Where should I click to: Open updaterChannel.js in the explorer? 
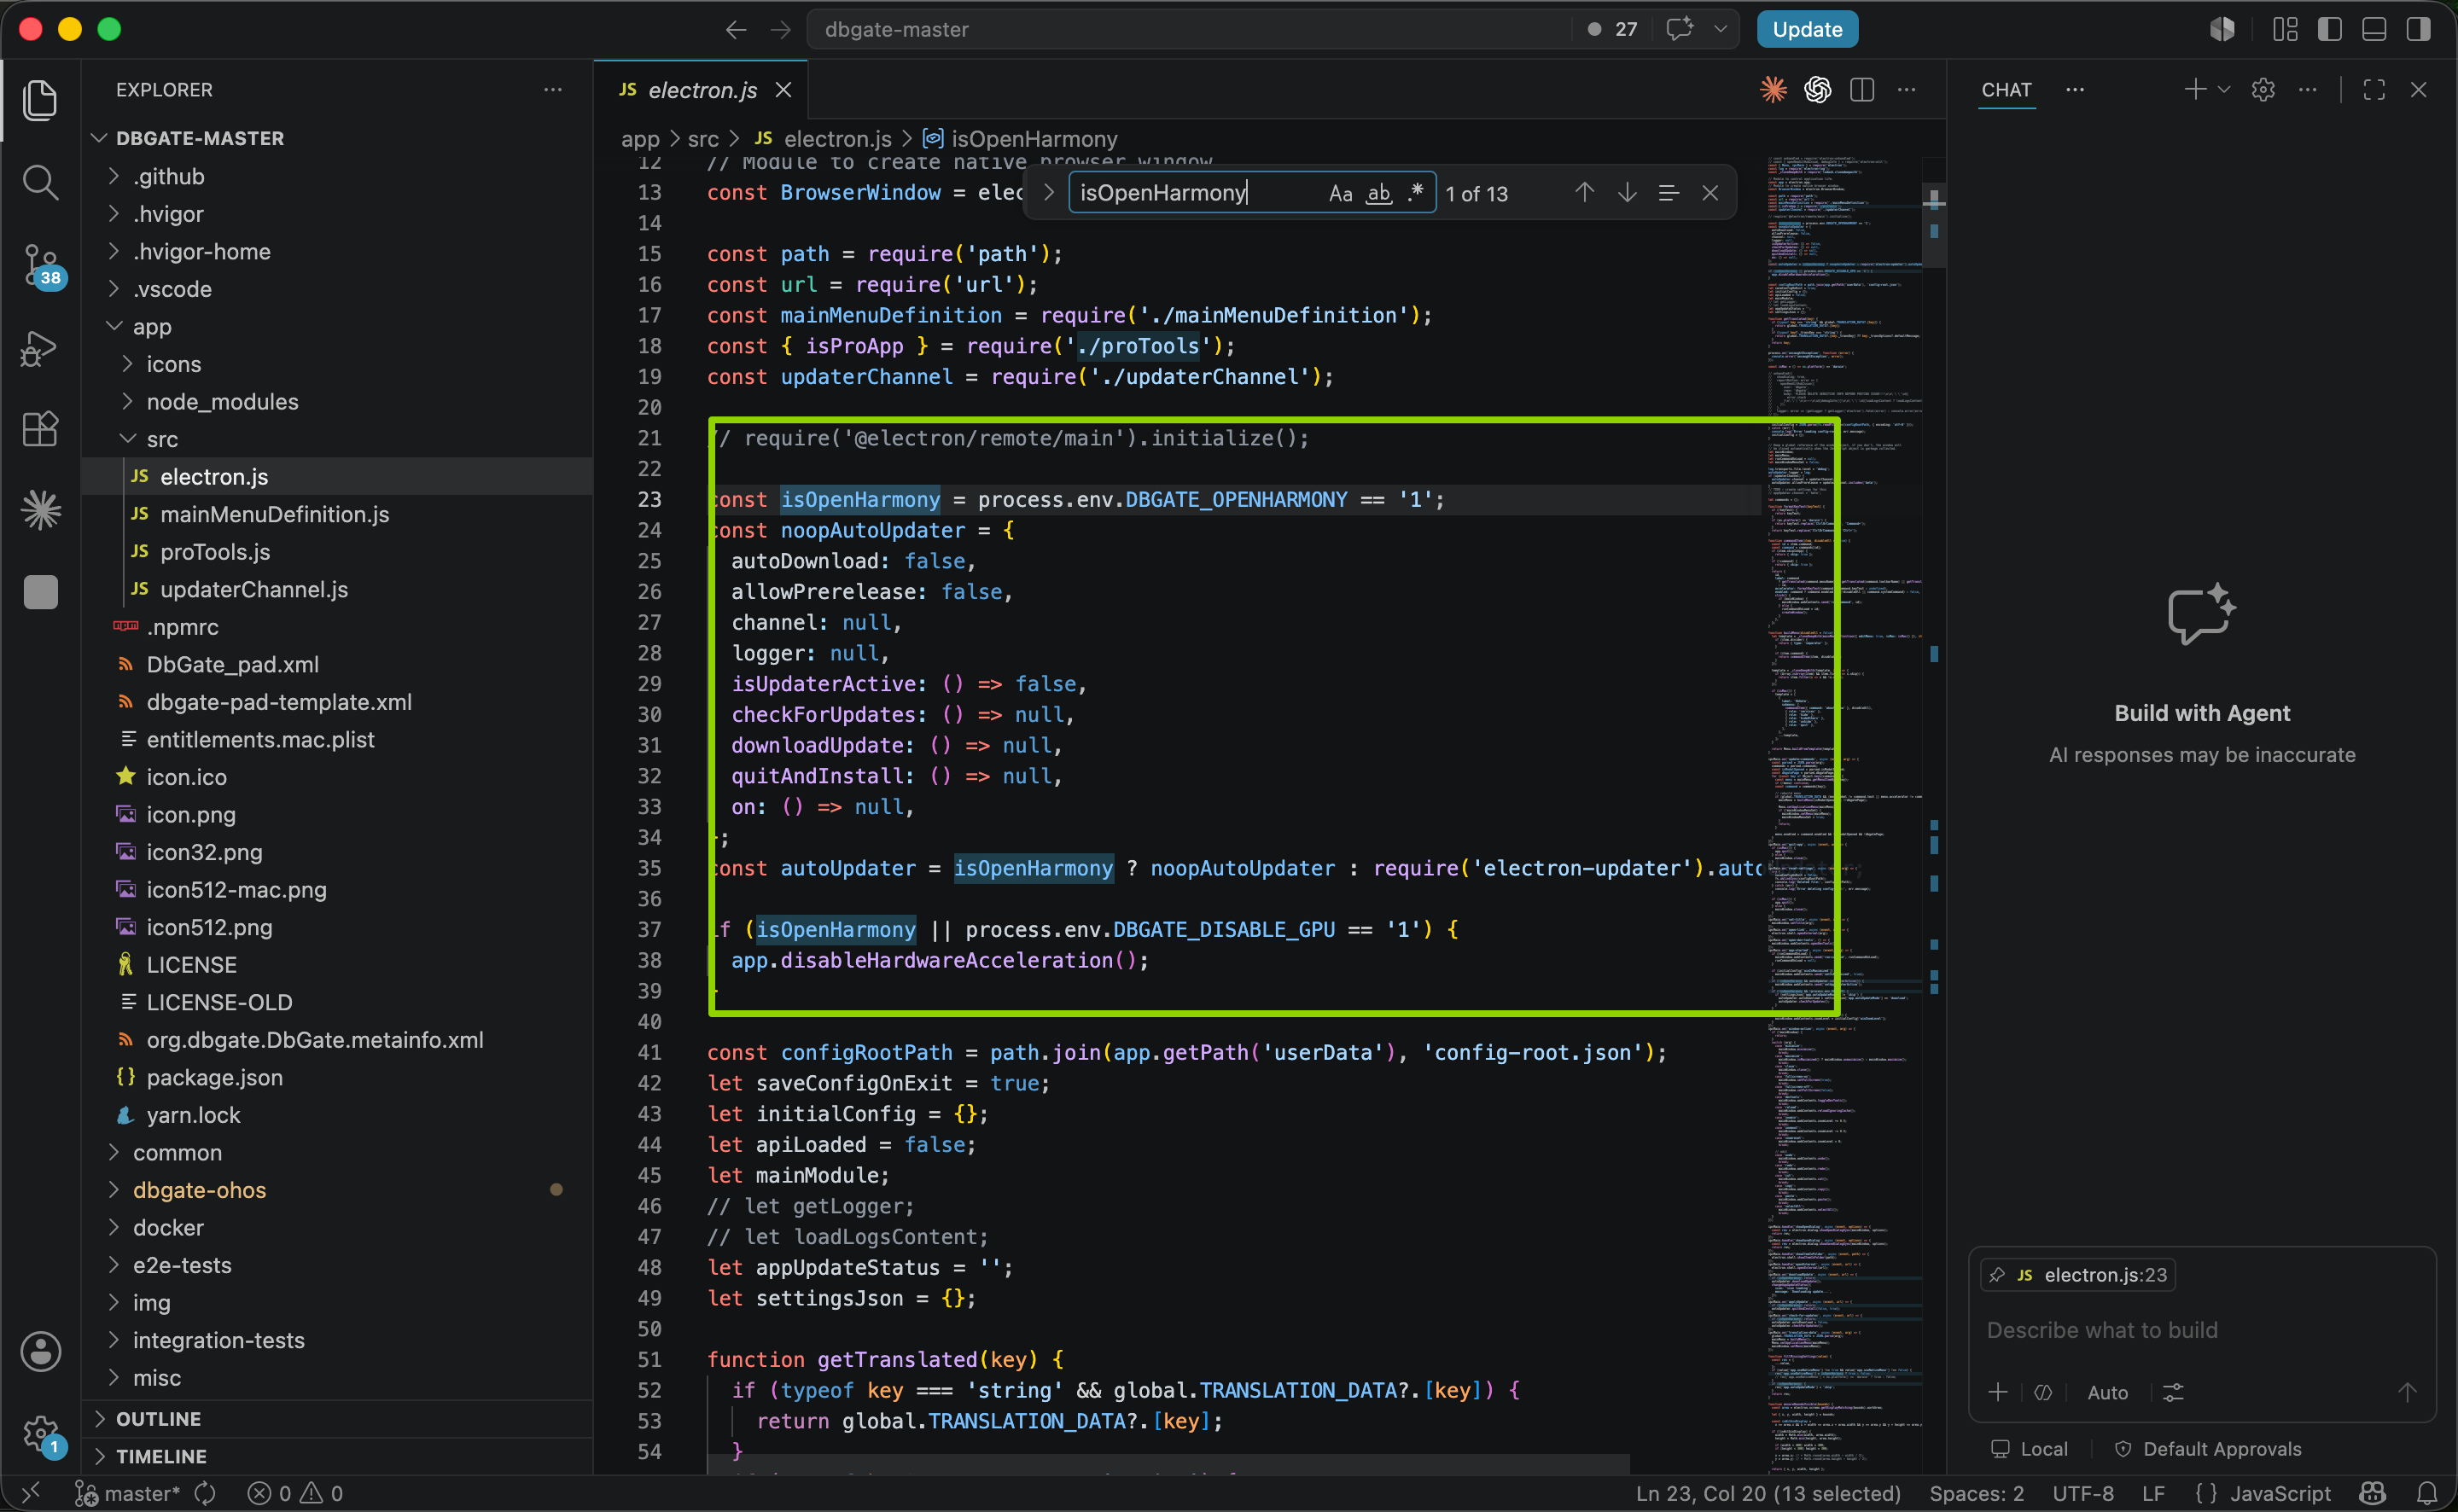pos(338,590)
